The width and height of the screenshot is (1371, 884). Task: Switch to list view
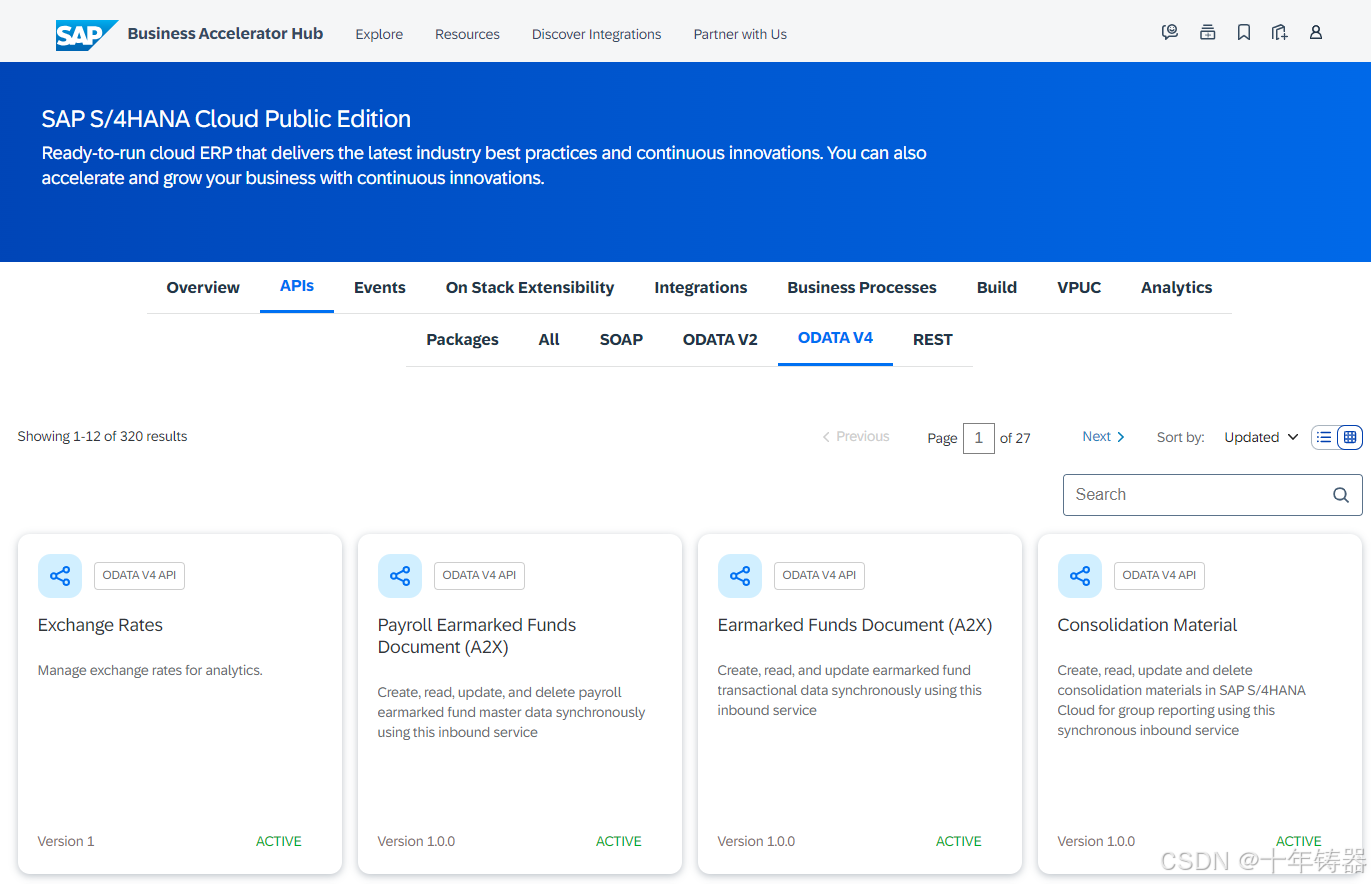[1324, 437]
